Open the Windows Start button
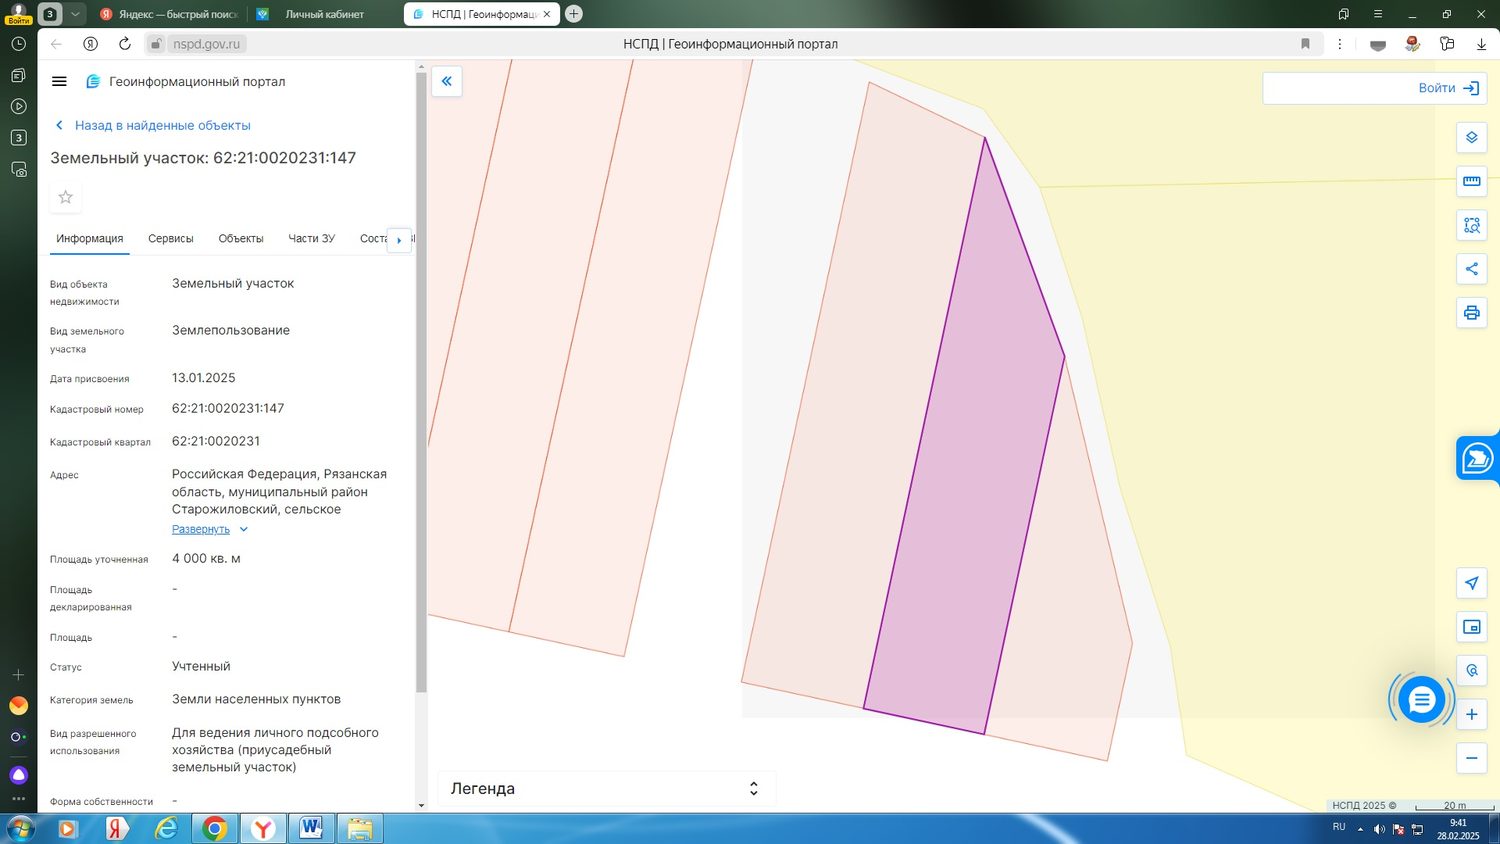The image size is (1500, 844). [x=20, y=828]
